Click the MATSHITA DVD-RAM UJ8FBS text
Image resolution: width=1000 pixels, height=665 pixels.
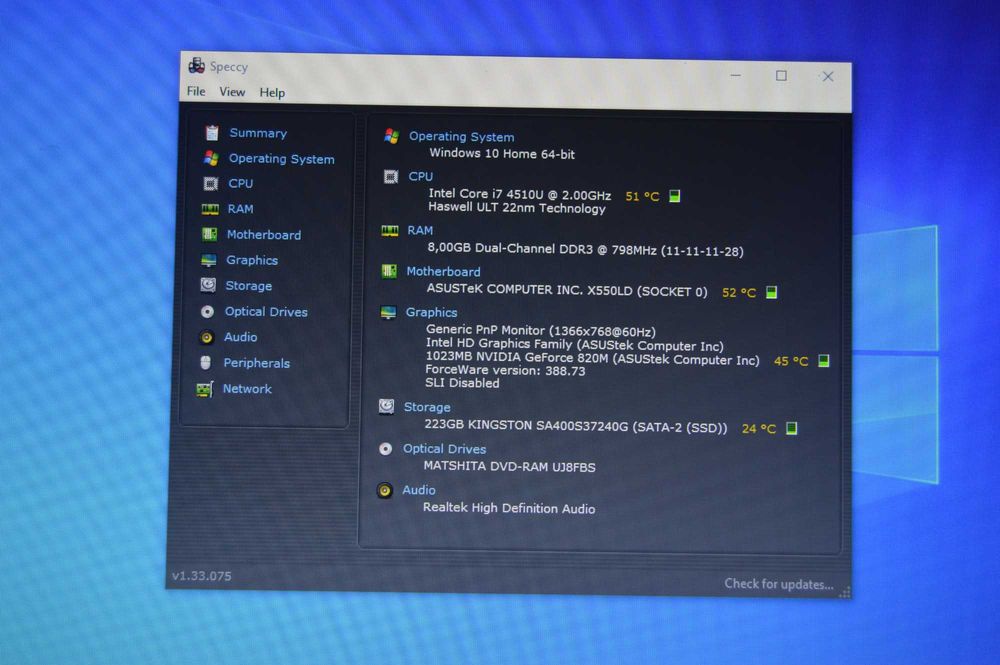click(510, 467)
